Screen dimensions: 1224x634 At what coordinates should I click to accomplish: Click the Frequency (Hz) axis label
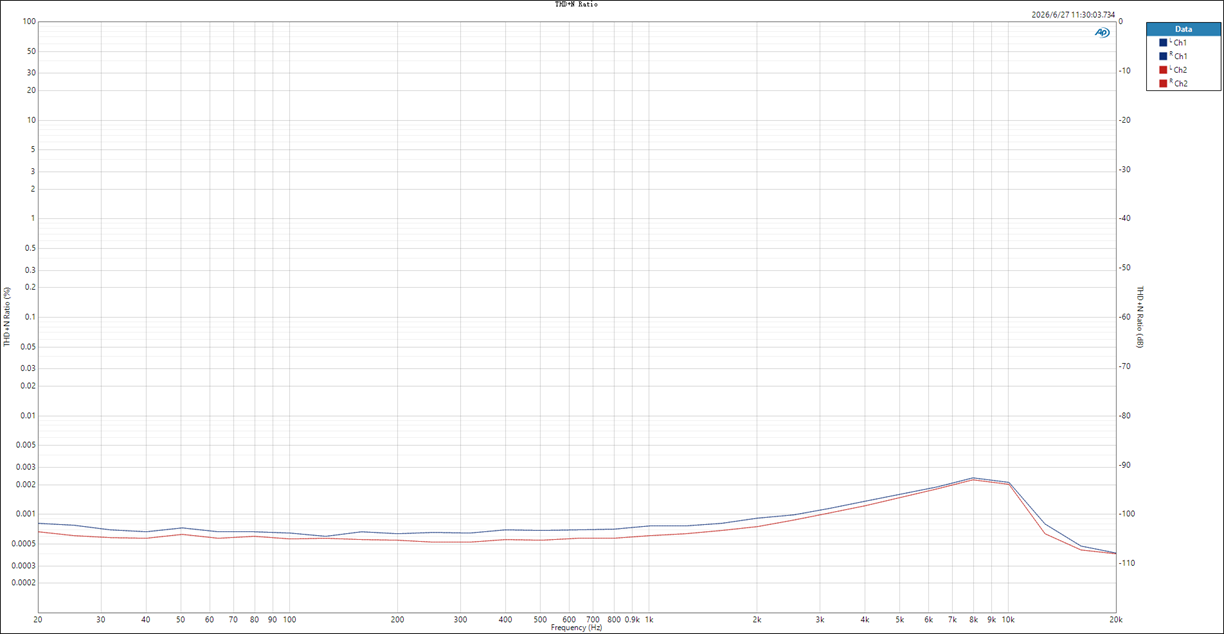(x=577, y=627)
